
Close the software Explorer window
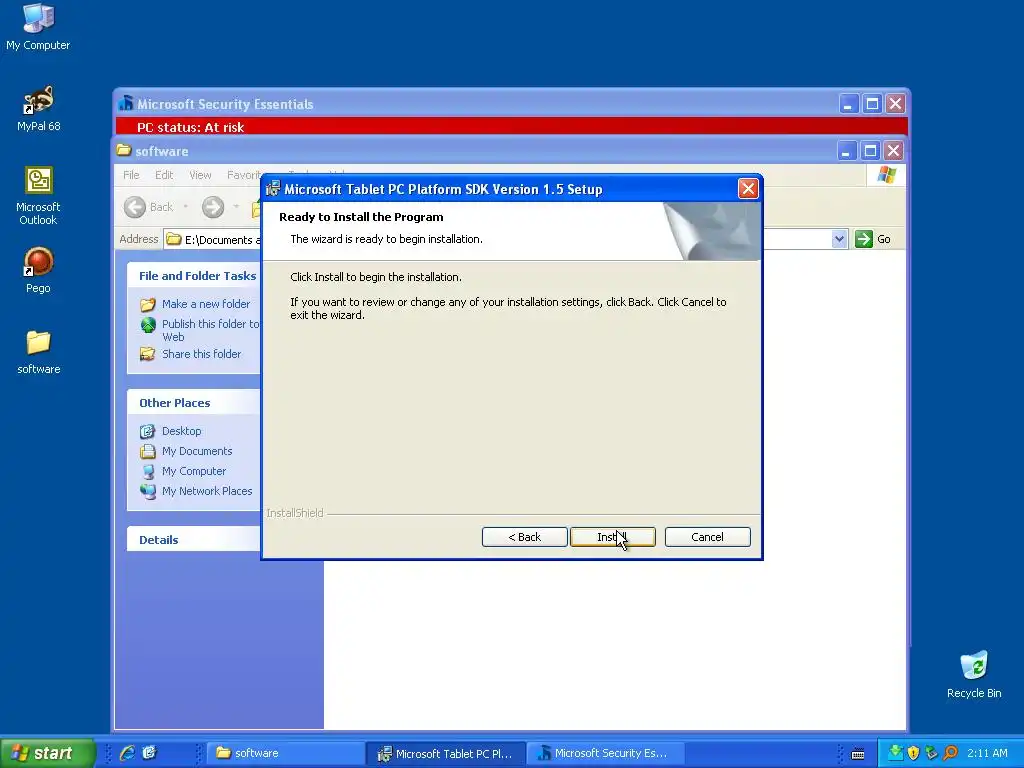[893, 151]
